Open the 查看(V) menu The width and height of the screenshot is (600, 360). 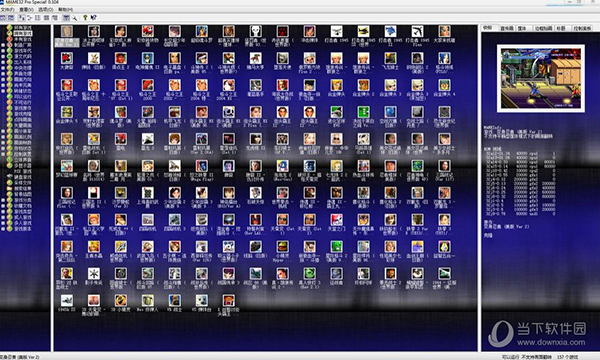click(x=26, y=9)
